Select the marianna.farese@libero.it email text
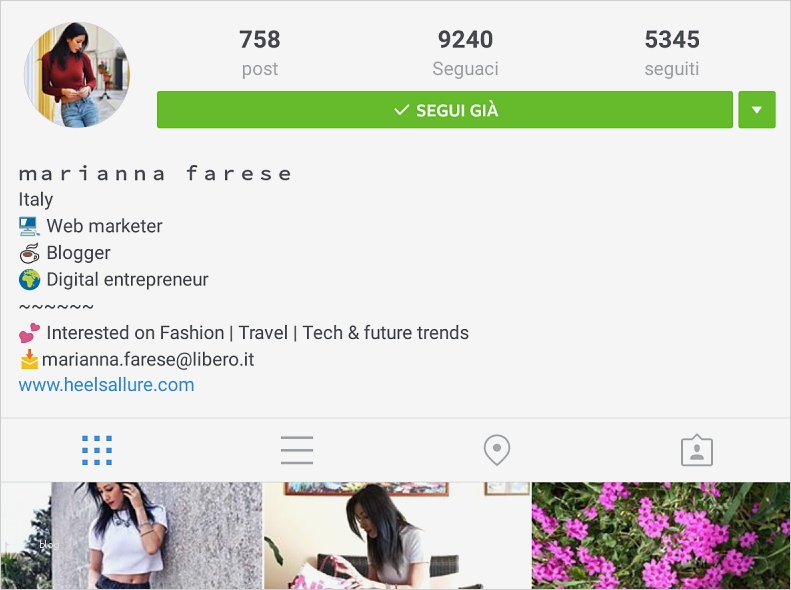This screenshot has width=791, height=590. tap(148, 360)
